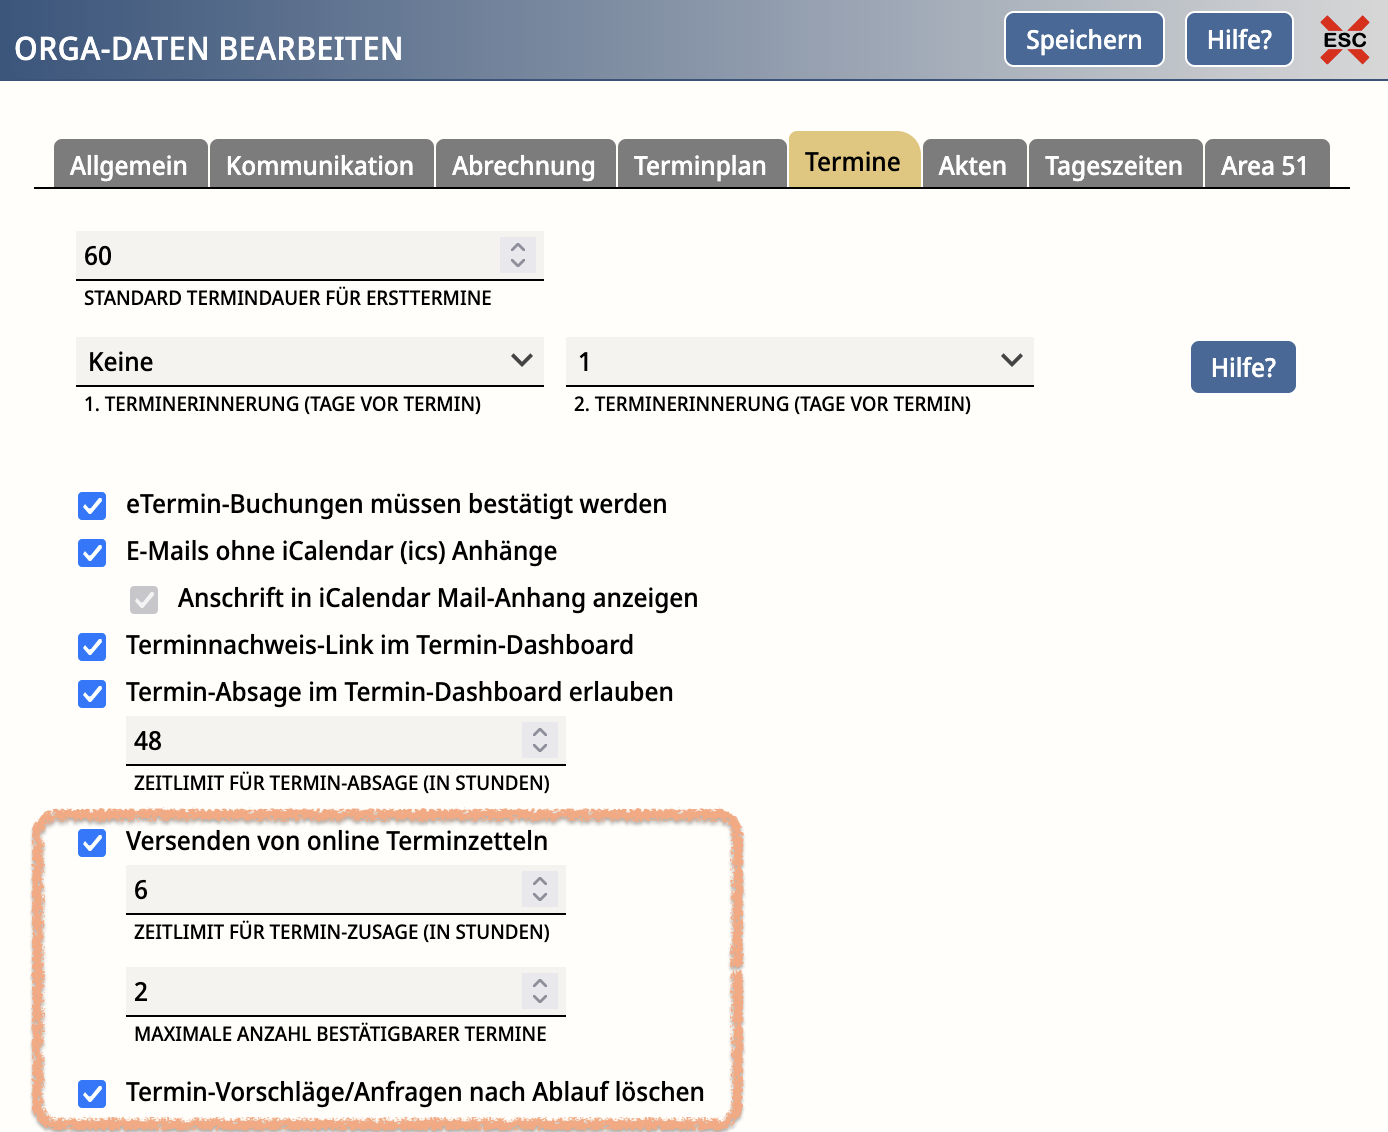Click Hilfe? button next to reminder dropdowns
Screen dimensions: 1388x1132
pyautogui.click(x=1242, y=367)
